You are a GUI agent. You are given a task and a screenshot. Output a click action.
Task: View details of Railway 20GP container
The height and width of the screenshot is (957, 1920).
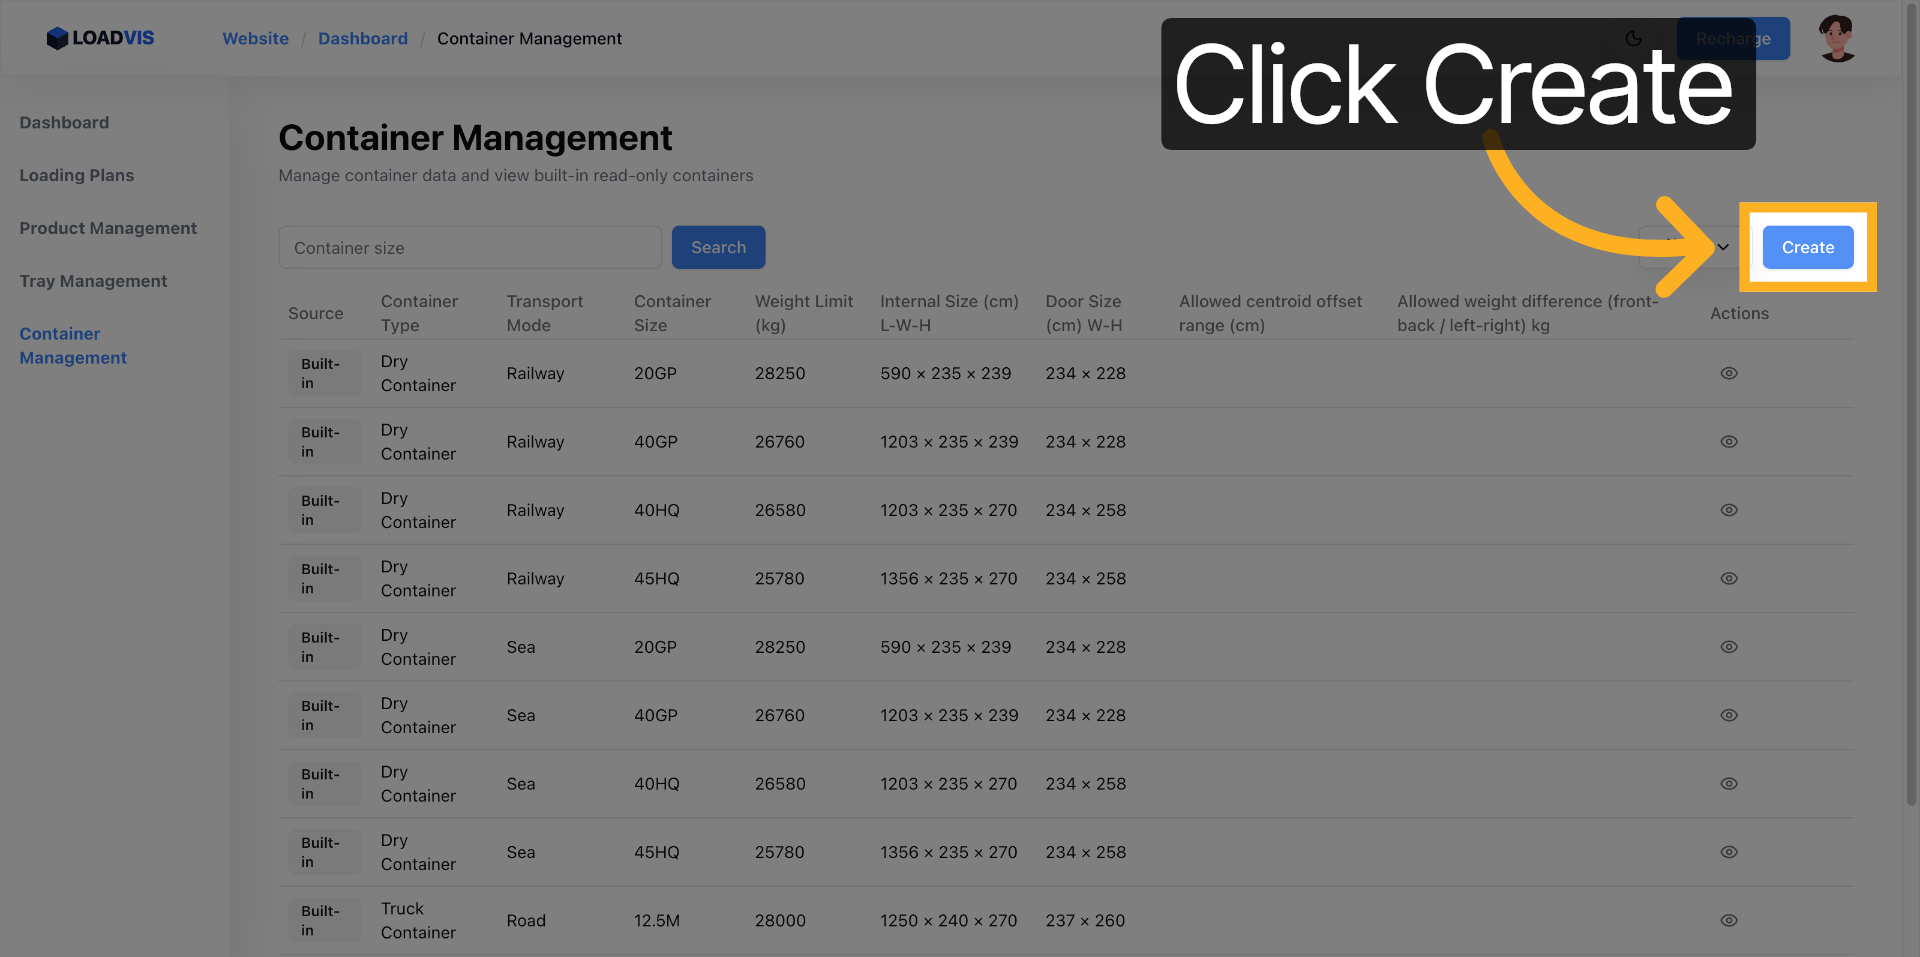point(1728,373)
